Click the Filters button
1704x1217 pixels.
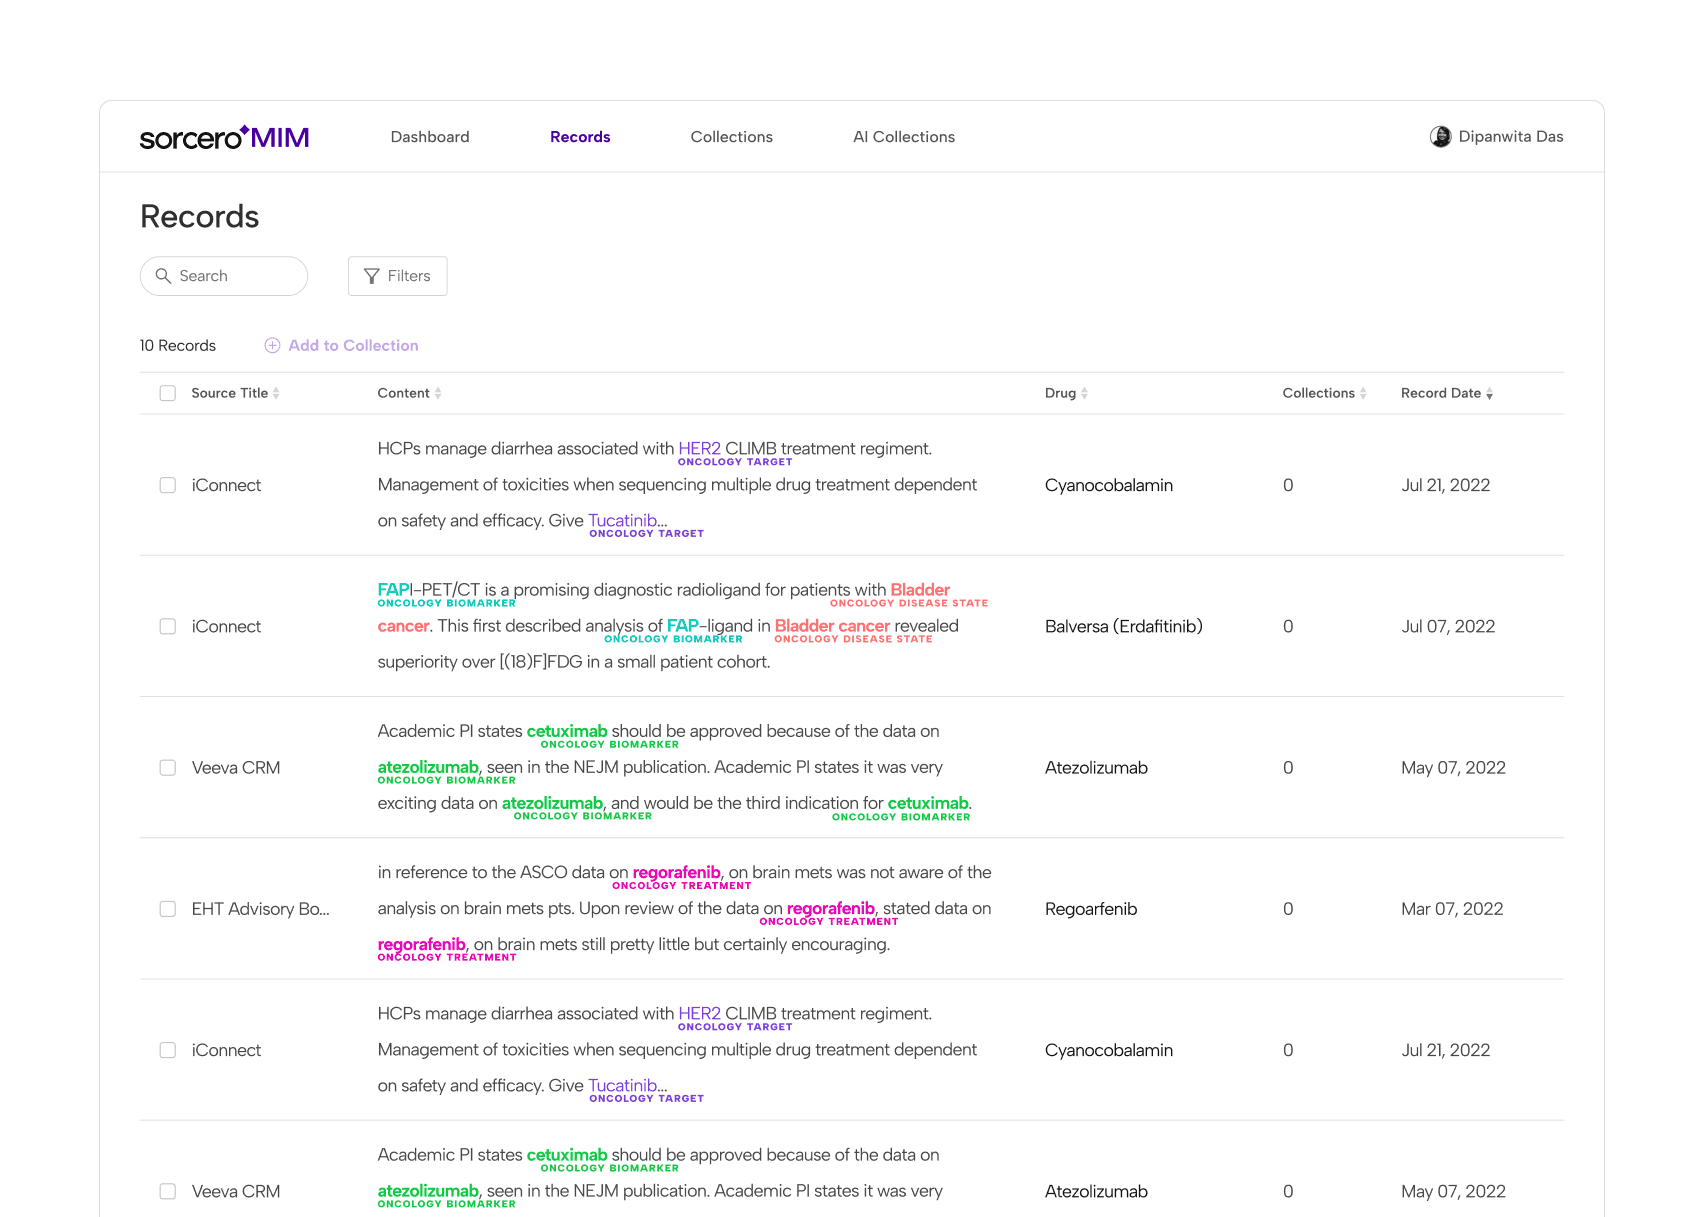click(397, 276)
